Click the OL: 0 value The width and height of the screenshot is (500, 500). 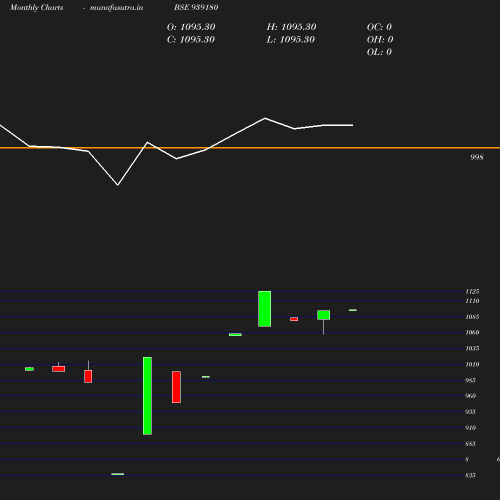coord(379,52)
